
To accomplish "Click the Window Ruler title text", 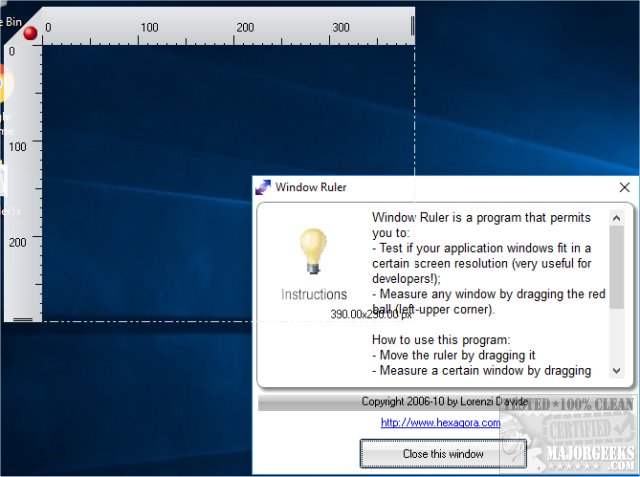I will point(311,187).
